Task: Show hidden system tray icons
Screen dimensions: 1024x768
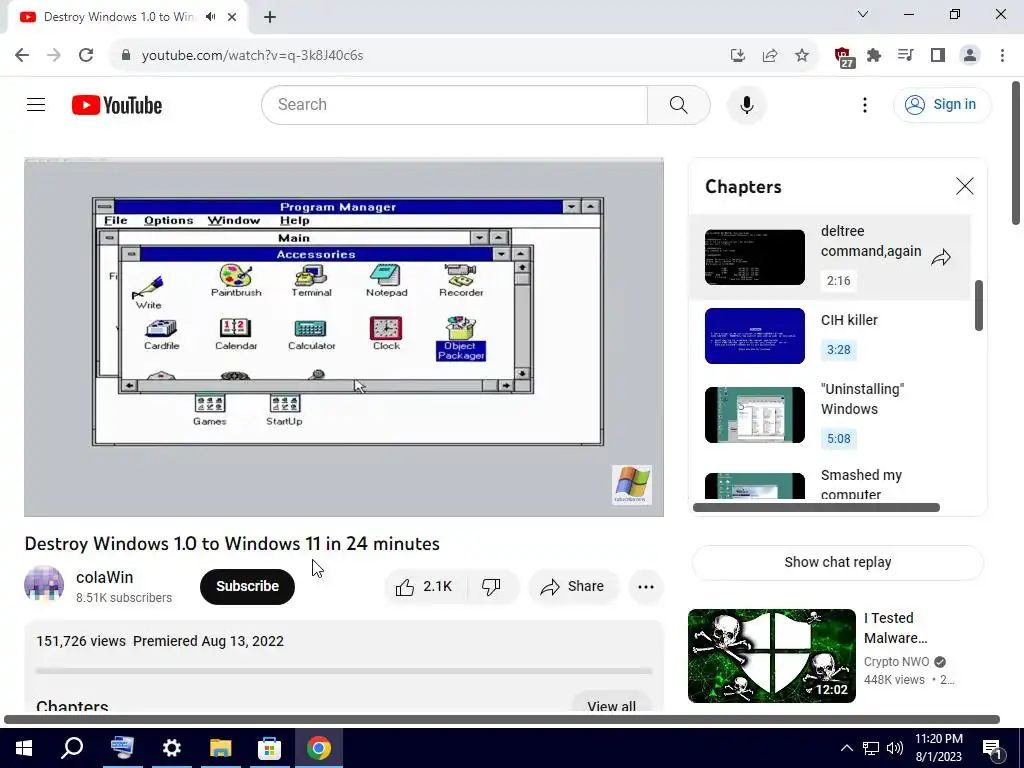Action: coord(846,748)
